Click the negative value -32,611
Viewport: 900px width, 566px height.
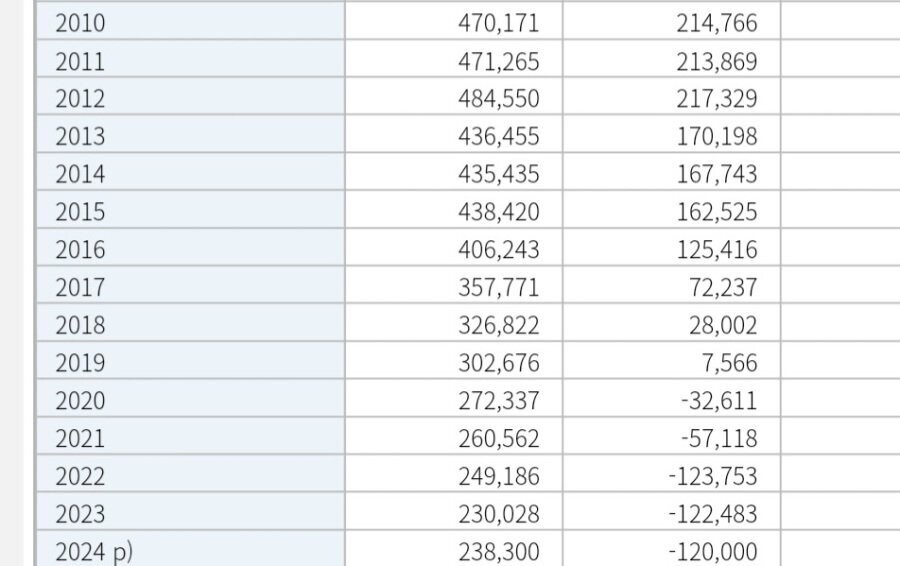(x=672, y=398)
